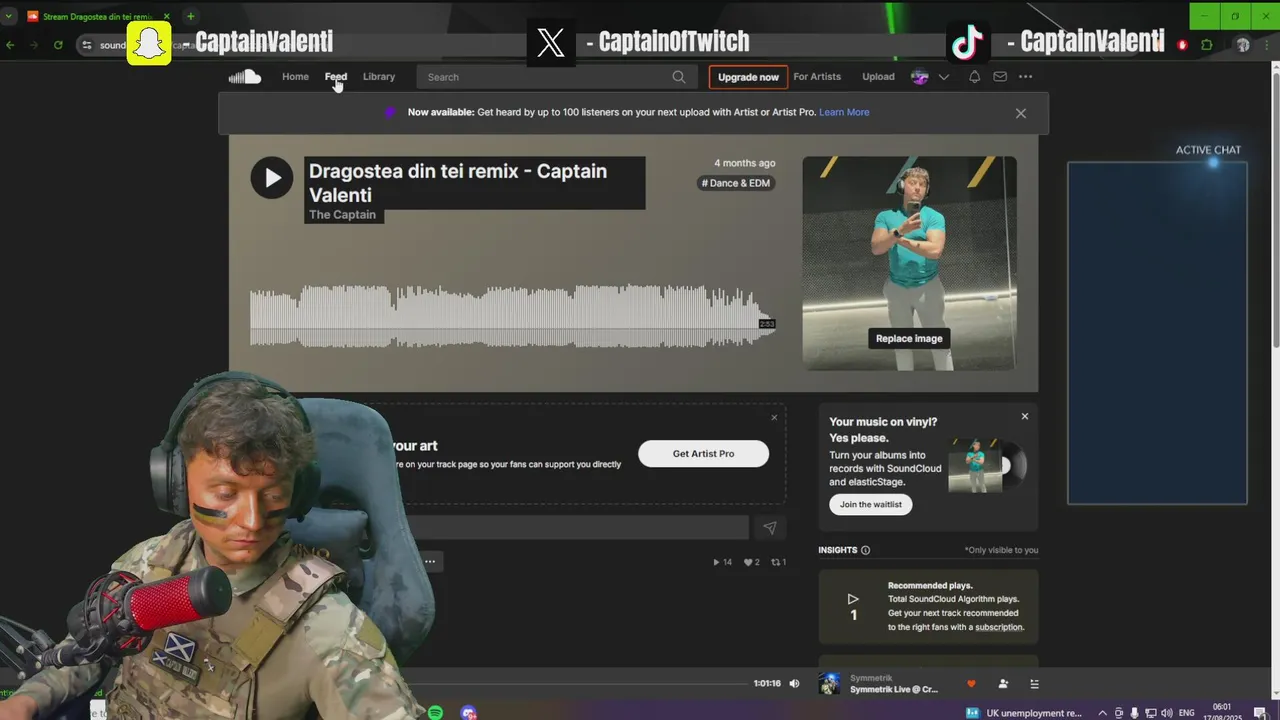Viewport: 1280px width, 720px height.
Task: Open Symmetrik Live track title in player
Action: click(894, 690)
